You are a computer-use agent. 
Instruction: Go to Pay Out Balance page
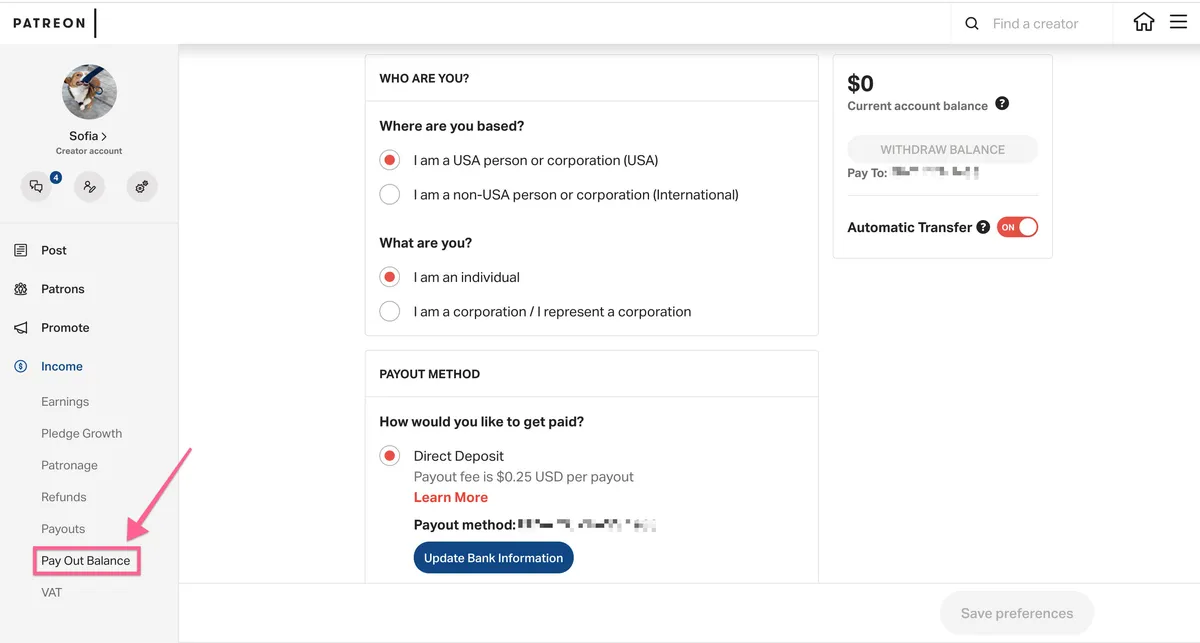pos(86,561)
